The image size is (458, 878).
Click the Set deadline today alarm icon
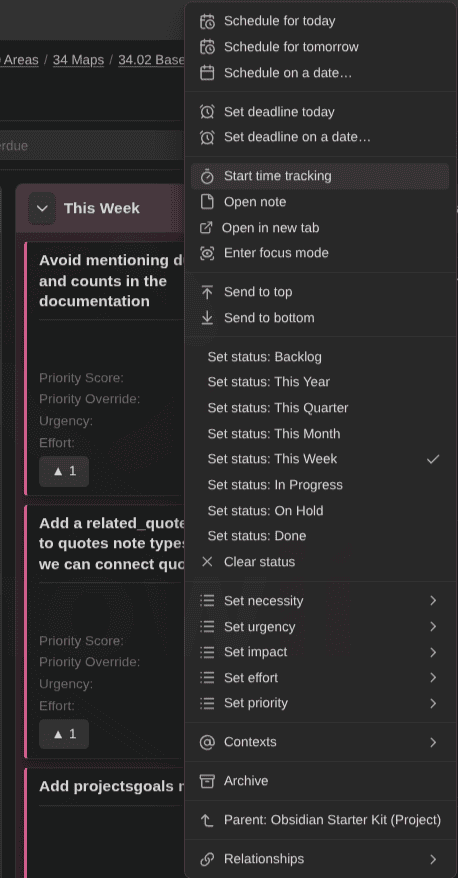[x=207, y=112]
